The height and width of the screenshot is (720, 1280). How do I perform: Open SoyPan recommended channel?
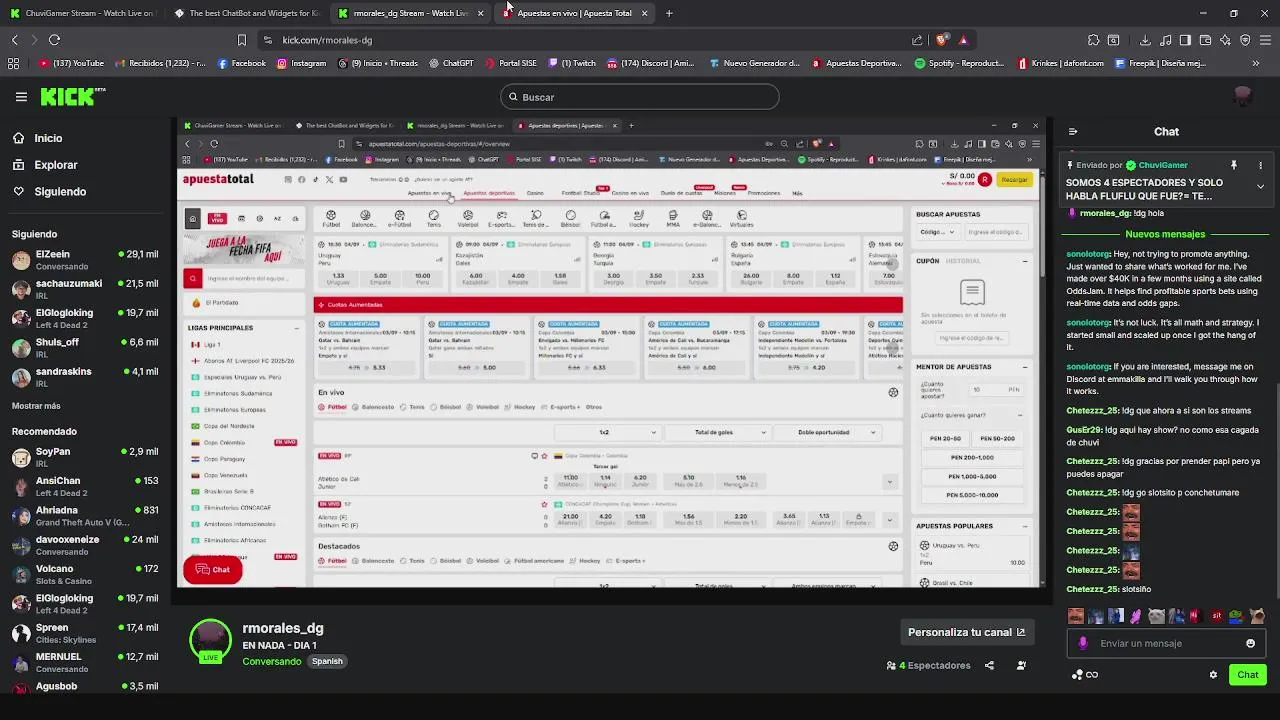click(85, 457)
